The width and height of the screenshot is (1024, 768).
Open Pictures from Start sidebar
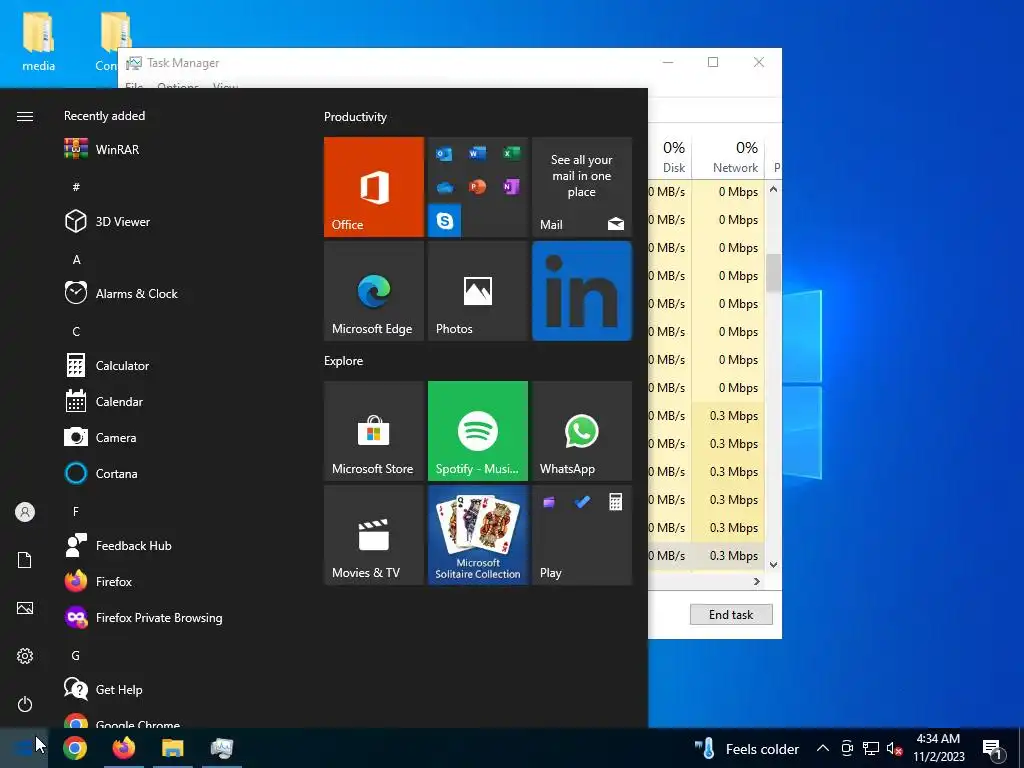25,608
